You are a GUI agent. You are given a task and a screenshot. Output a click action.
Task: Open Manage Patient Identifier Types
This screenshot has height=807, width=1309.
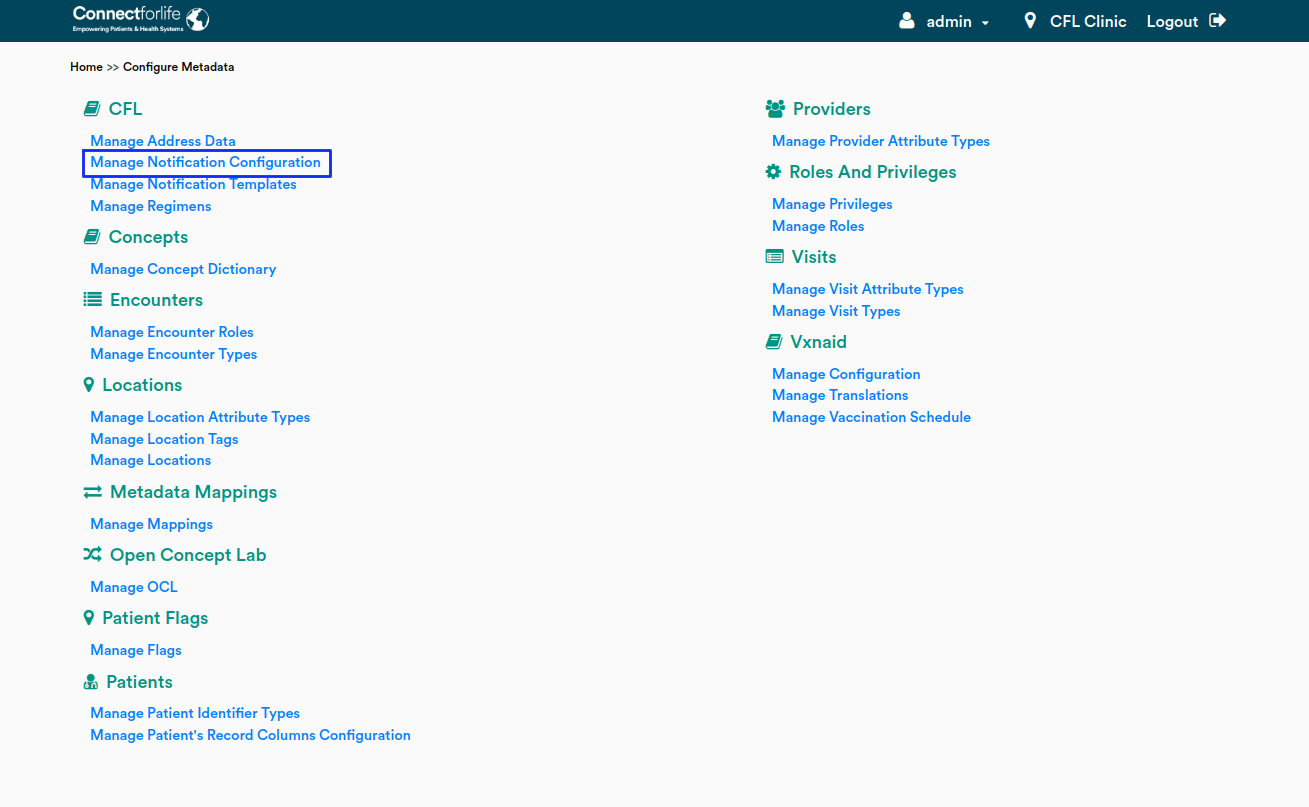tap(195, 713)
